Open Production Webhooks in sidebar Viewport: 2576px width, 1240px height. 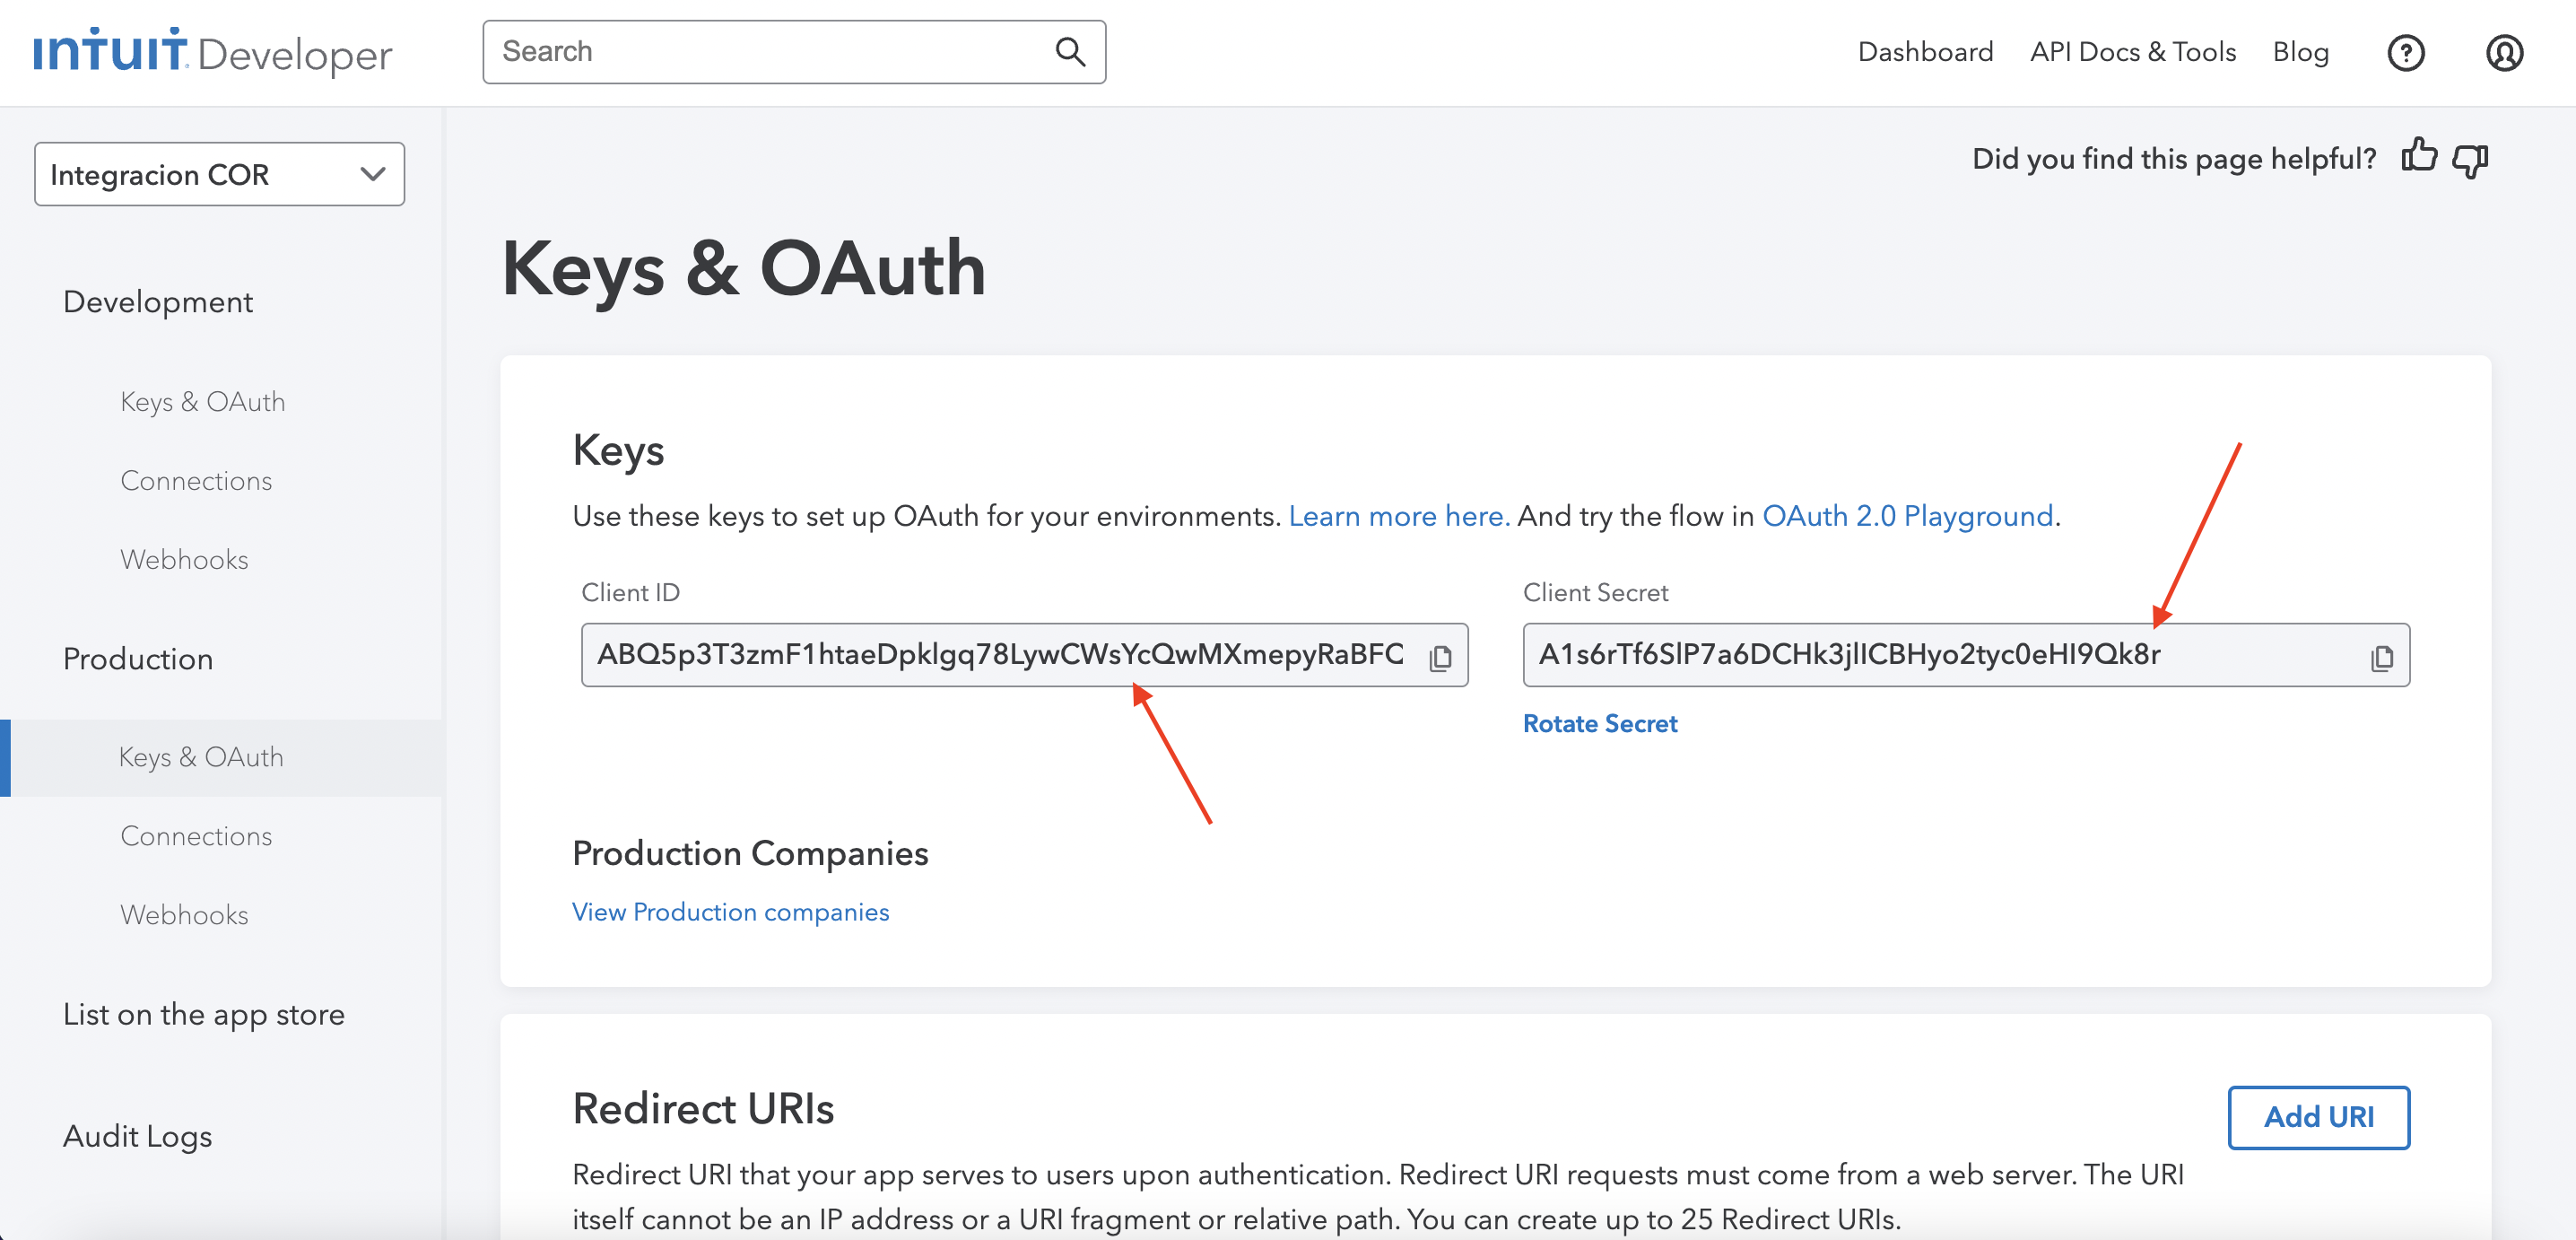pos(184,915)
